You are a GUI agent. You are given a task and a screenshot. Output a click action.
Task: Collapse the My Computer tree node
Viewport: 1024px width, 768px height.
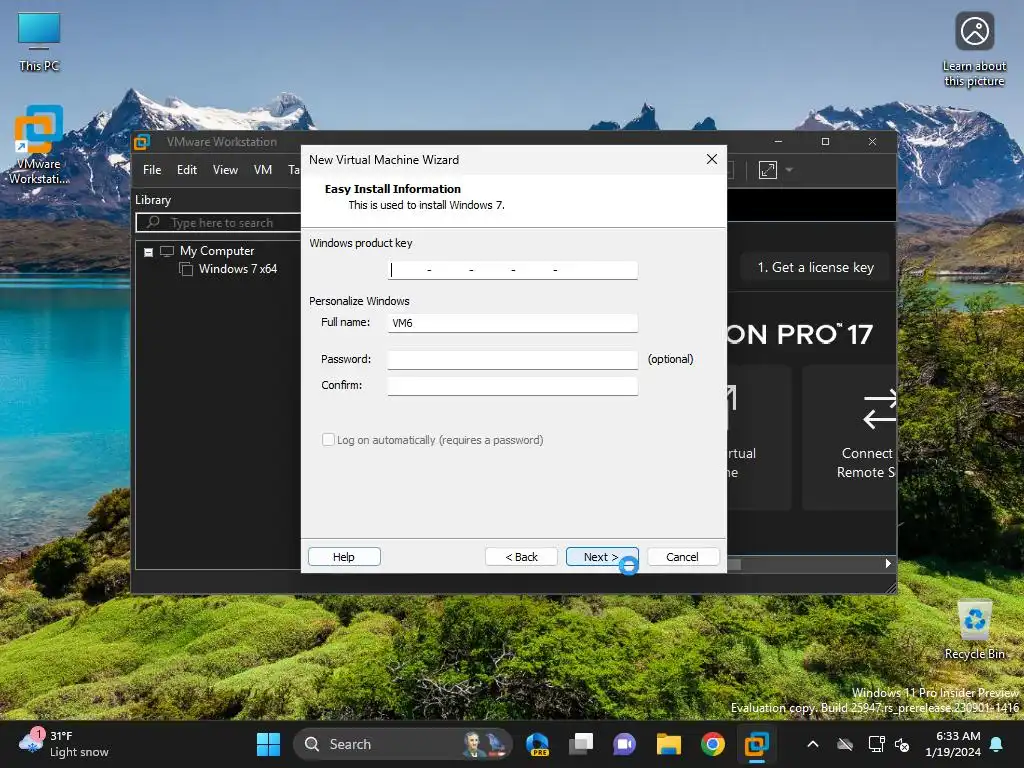point(148,252)
